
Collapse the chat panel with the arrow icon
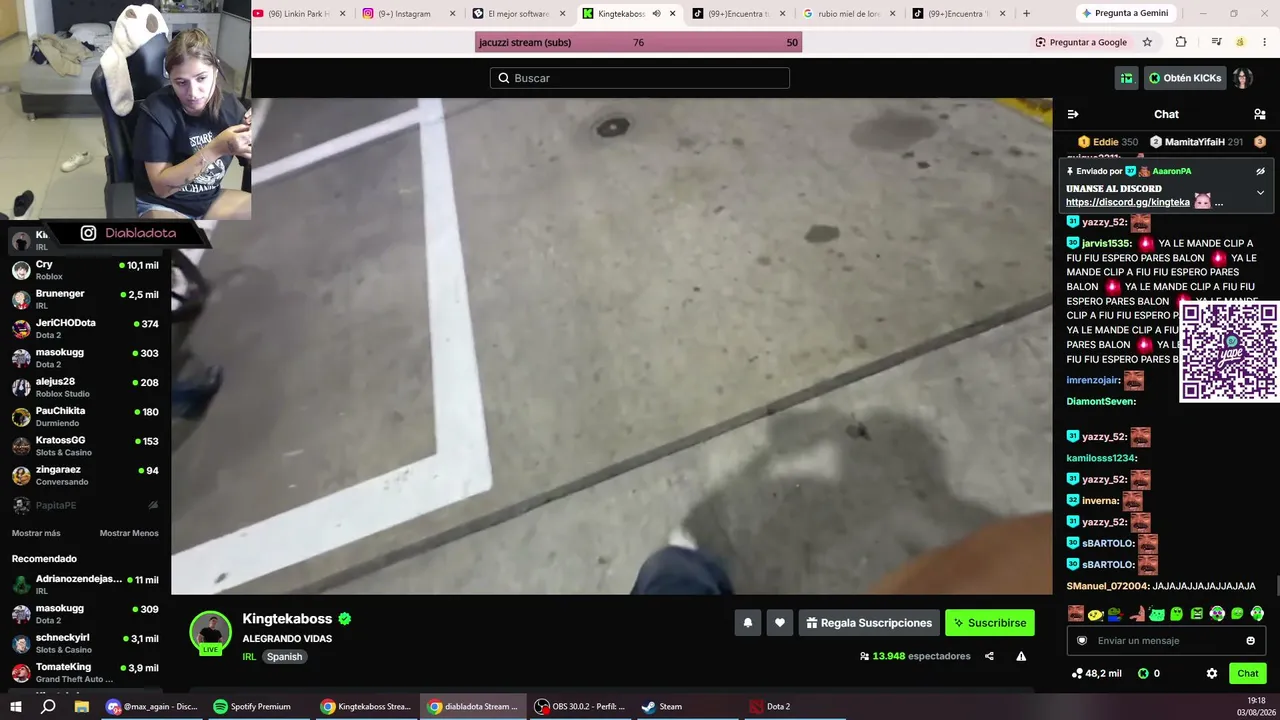tap(1073, 114)
